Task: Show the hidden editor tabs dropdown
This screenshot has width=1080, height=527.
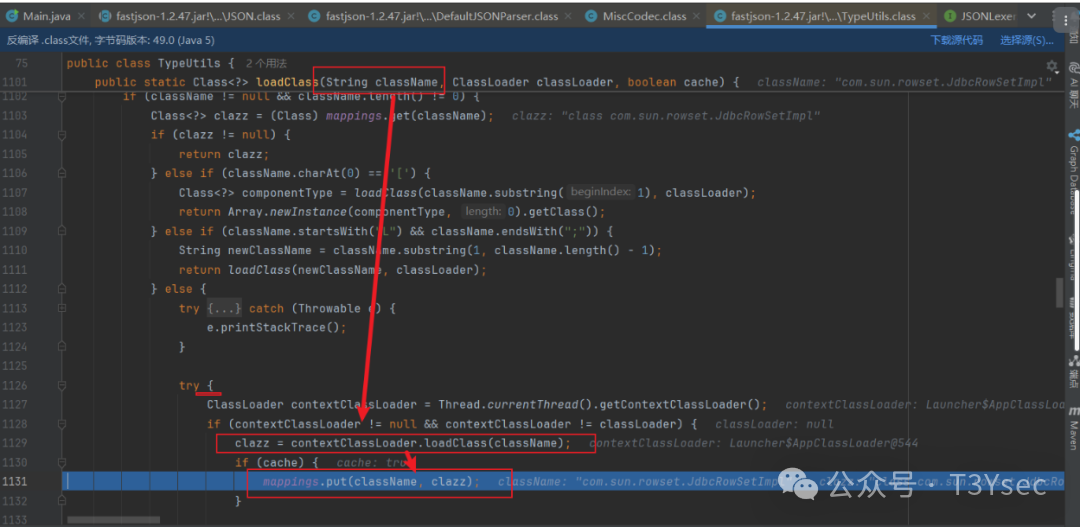Action: pyautogui.click(x=1032, y=15)
